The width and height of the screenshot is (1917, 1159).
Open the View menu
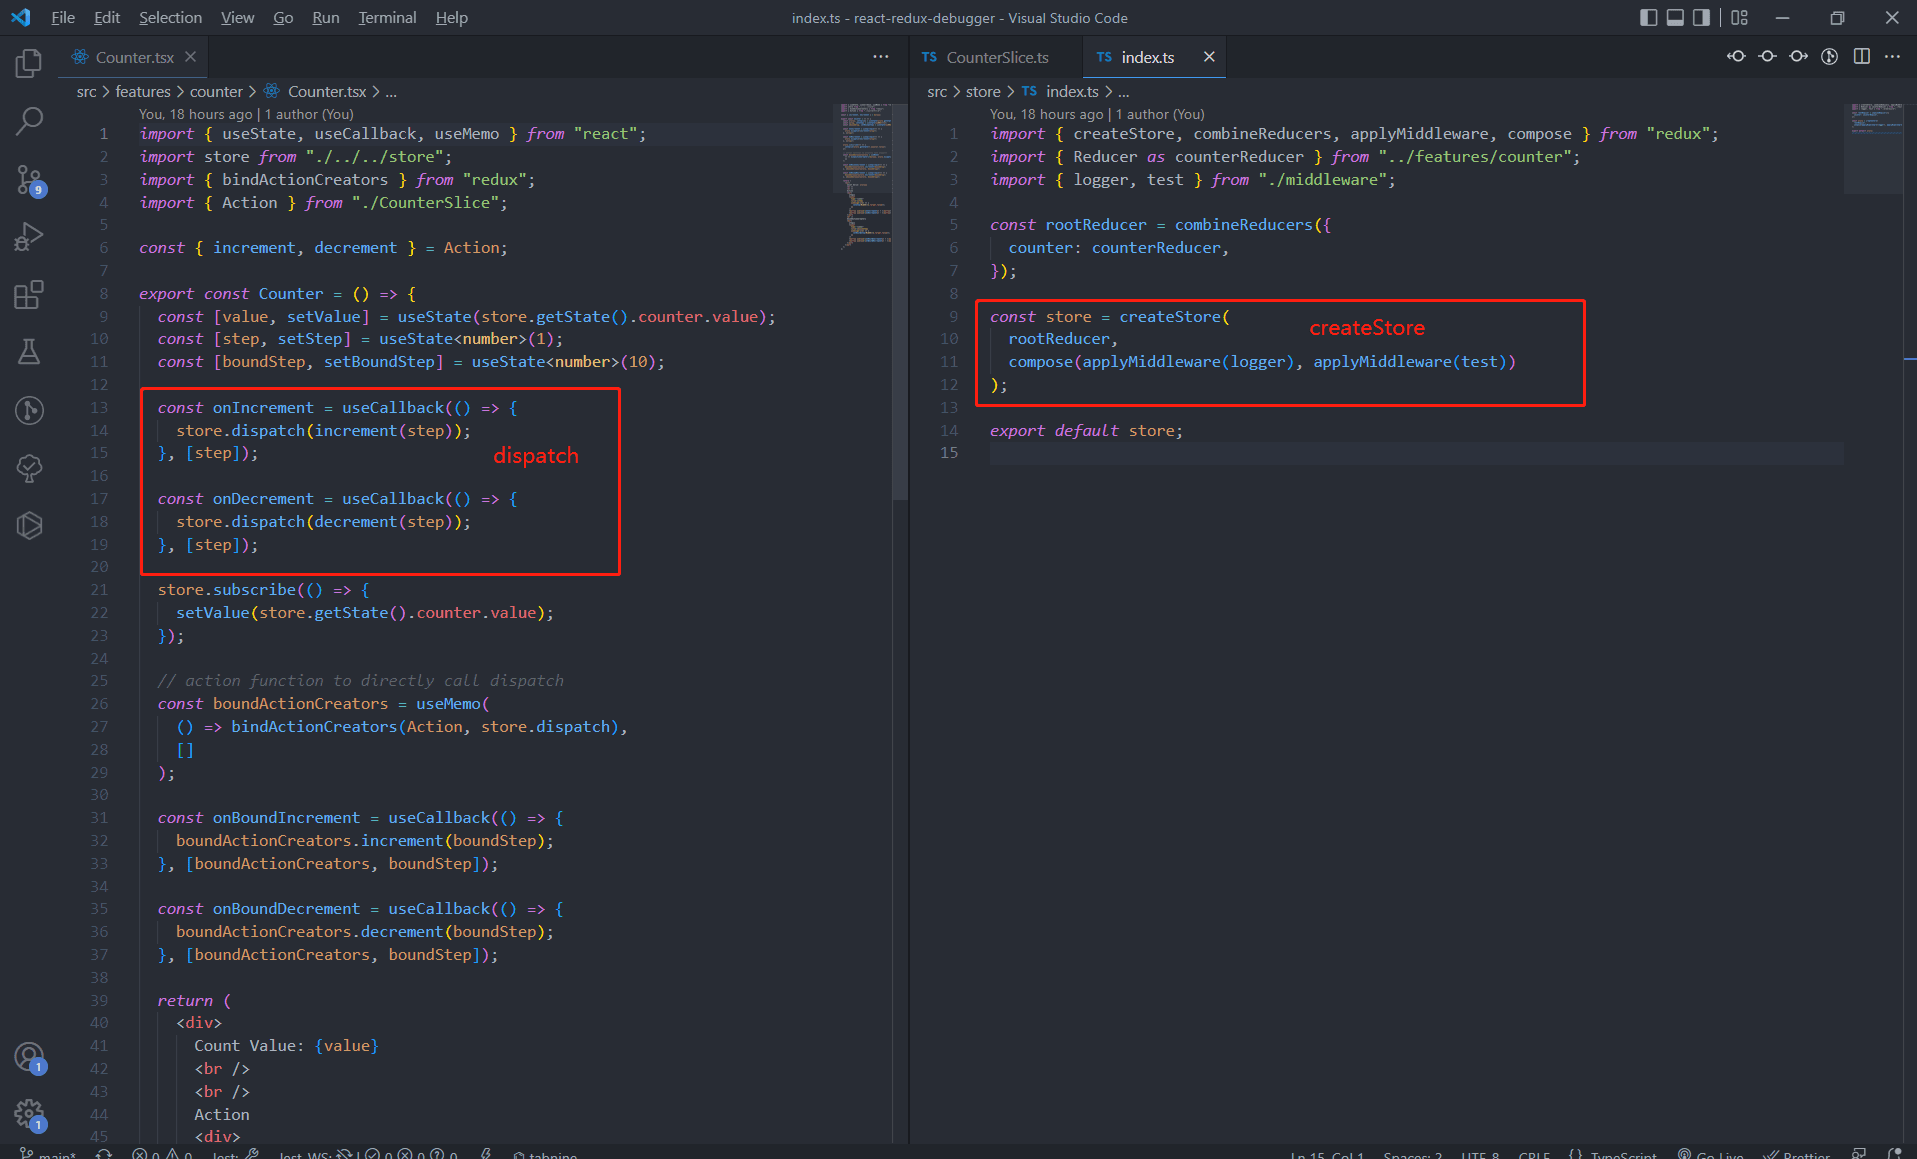237,18
